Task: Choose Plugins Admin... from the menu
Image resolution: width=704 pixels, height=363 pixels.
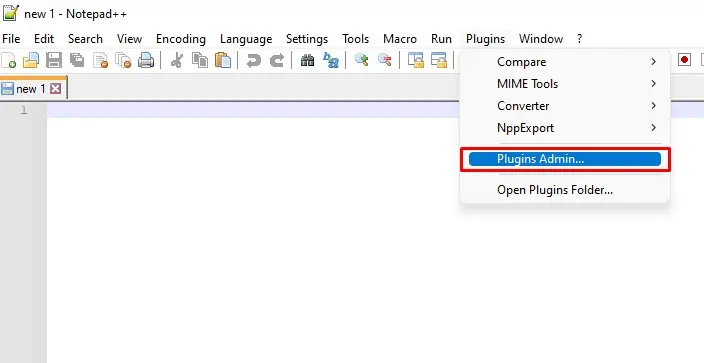Action: click(x=565, y=159)
